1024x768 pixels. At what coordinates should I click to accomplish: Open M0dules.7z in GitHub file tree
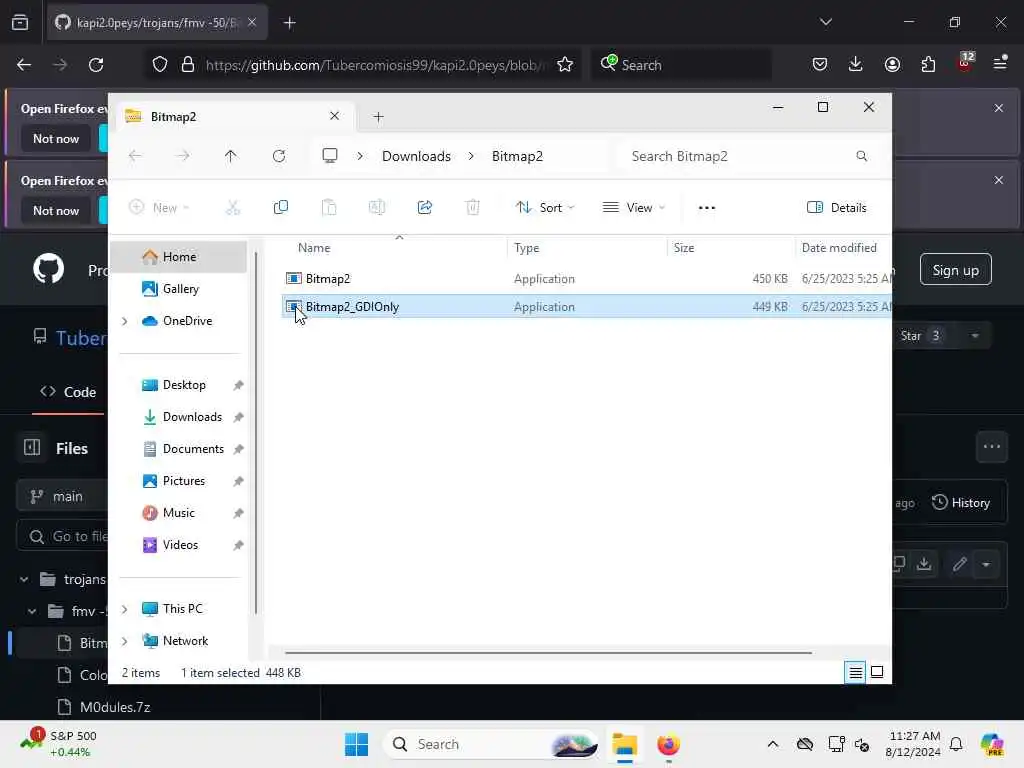coord(114,707)
